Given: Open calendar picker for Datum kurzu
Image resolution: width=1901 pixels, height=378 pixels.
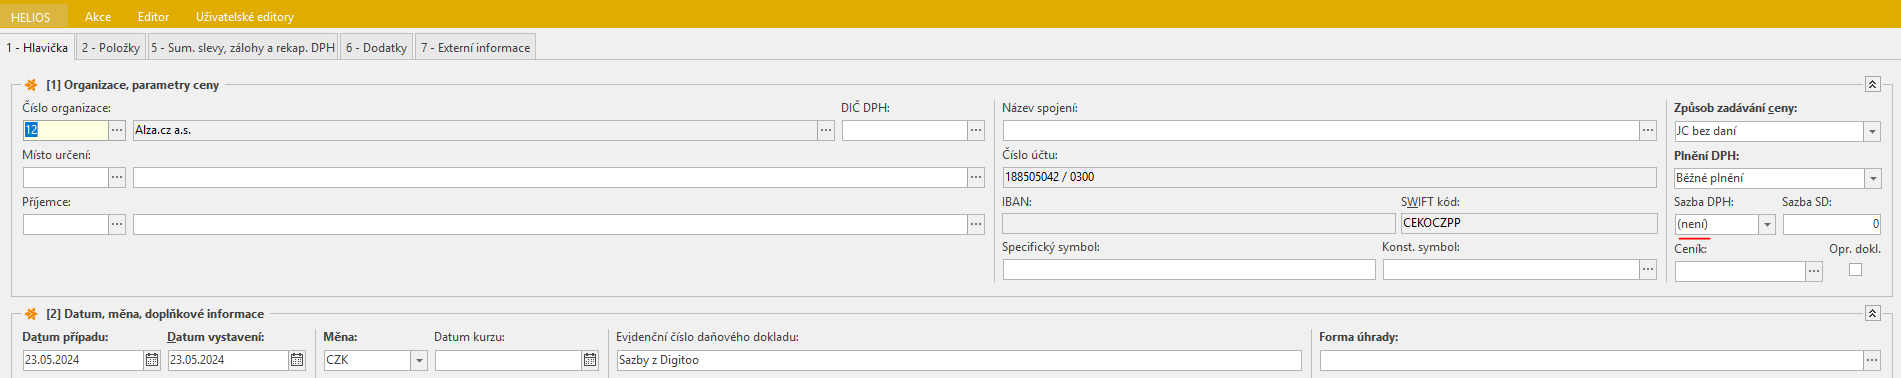Looking at the screenshot, I should (x=590, y=360).
